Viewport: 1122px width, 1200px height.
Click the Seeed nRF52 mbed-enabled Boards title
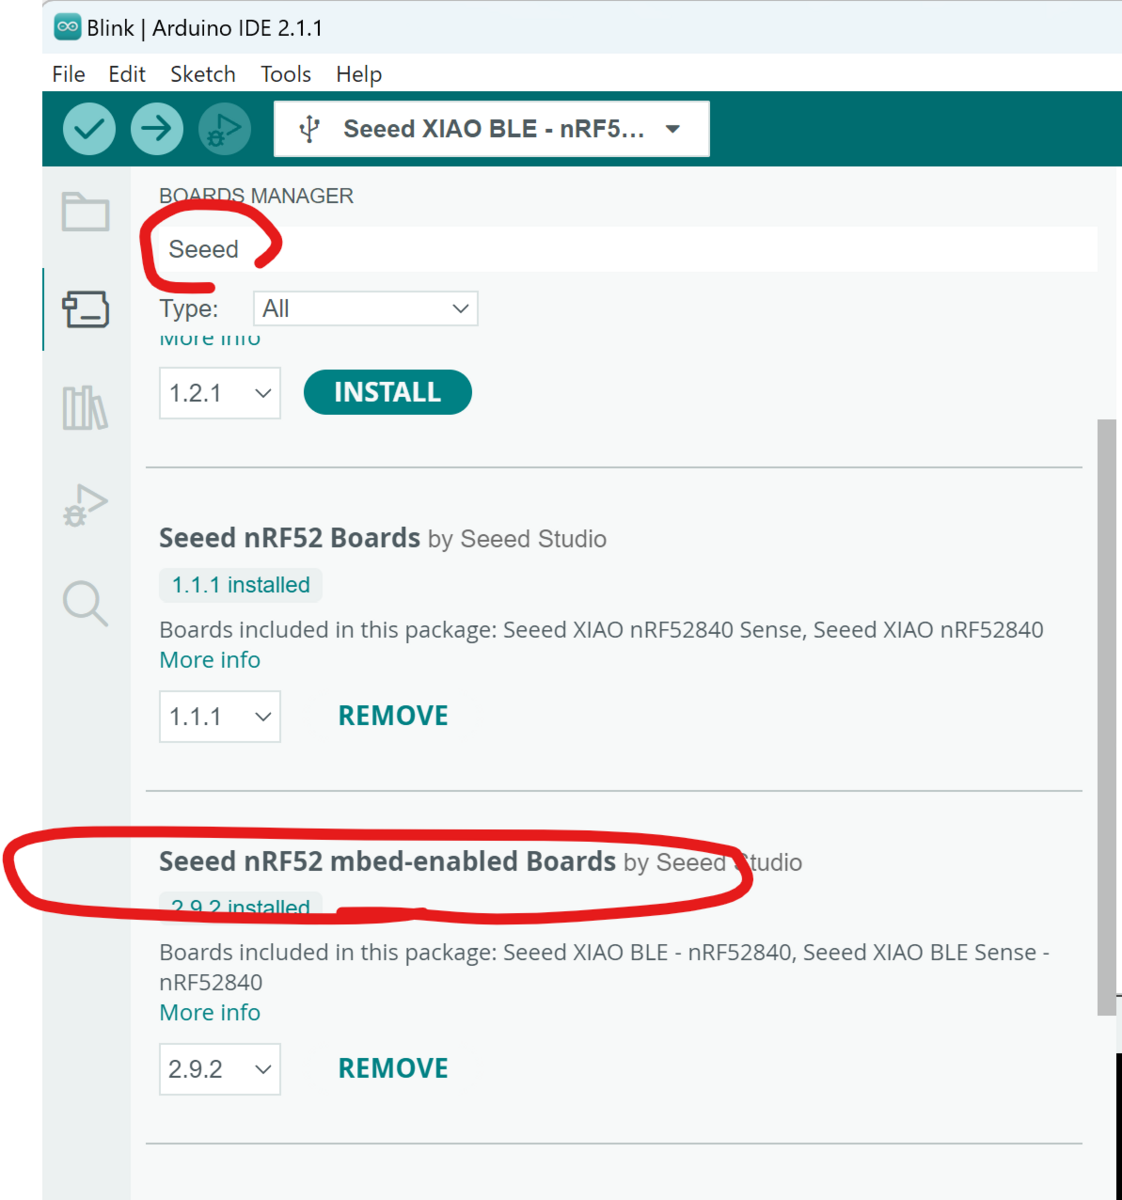388,861
